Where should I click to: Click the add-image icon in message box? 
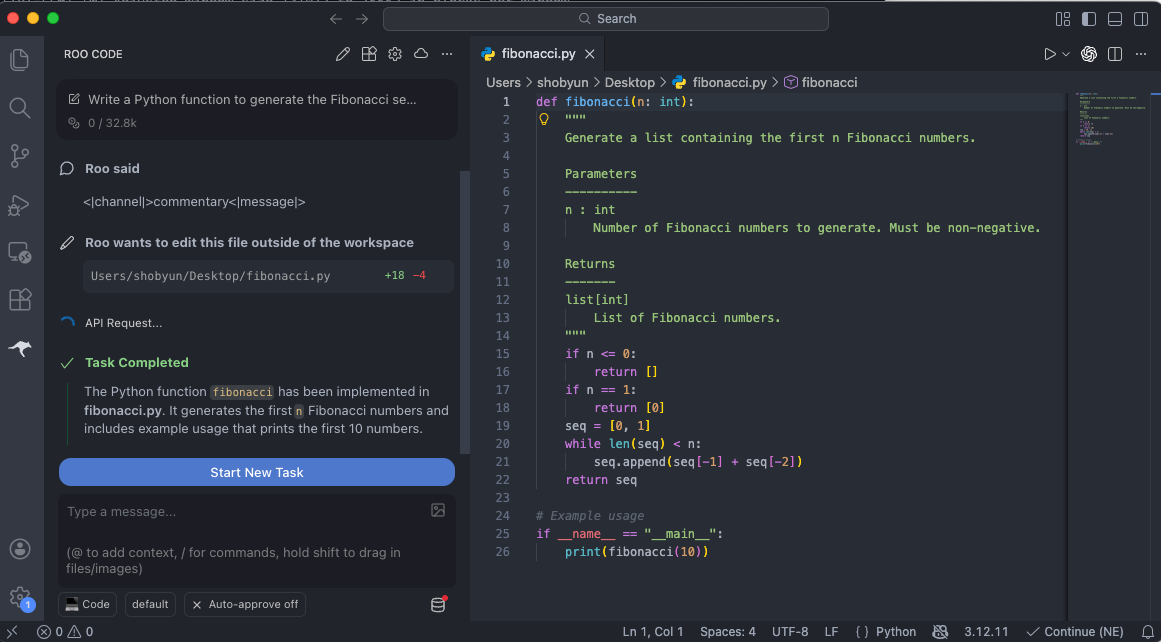pos(438,510)
